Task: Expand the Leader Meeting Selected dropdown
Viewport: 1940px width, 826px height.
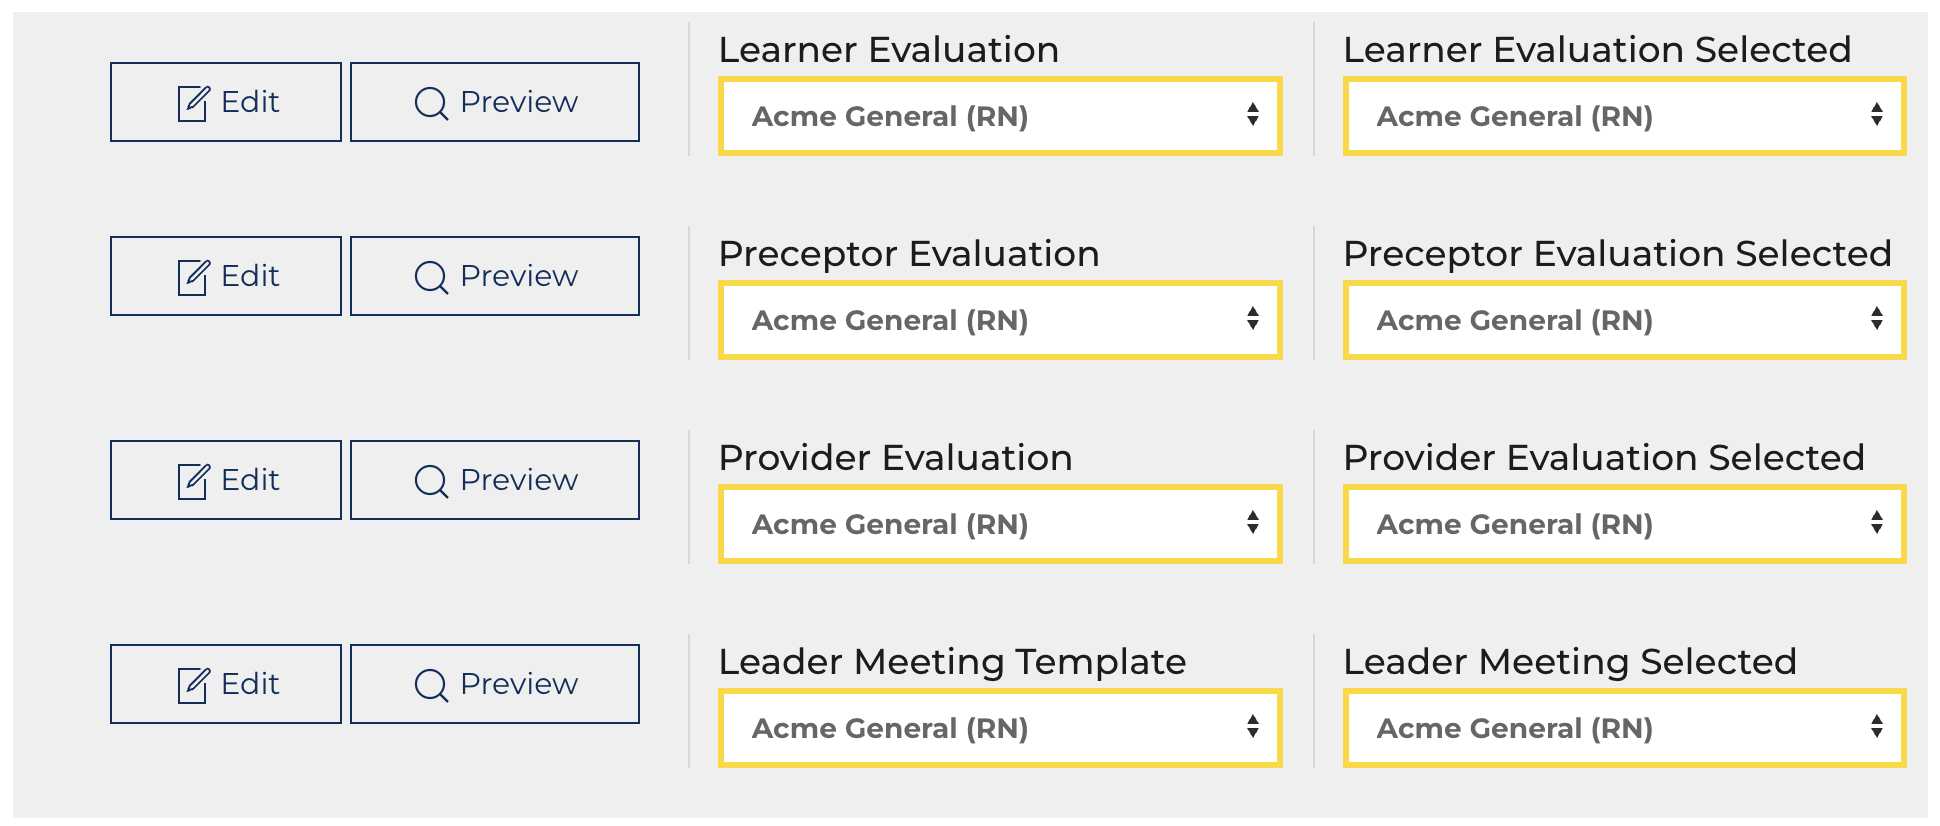Action: pyautogui.click(x=1625, y=728)
